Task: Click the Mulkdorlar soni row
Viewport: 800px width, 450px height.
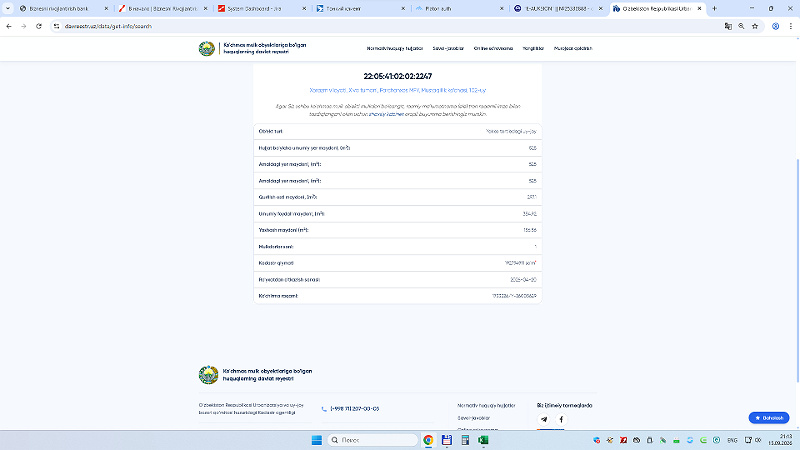Action: [397, 246]
